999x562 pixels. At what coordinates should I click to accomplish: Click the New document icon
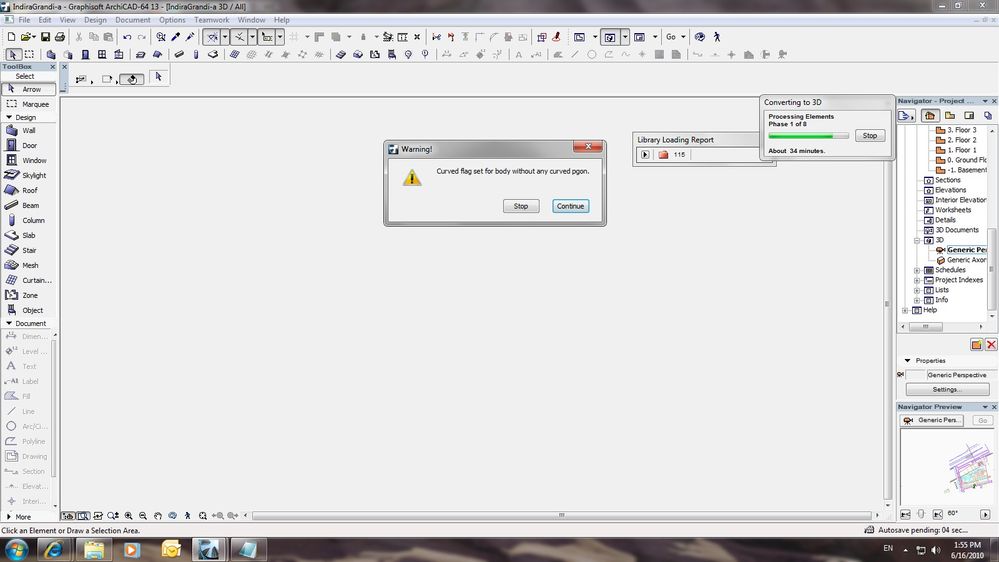11,37
